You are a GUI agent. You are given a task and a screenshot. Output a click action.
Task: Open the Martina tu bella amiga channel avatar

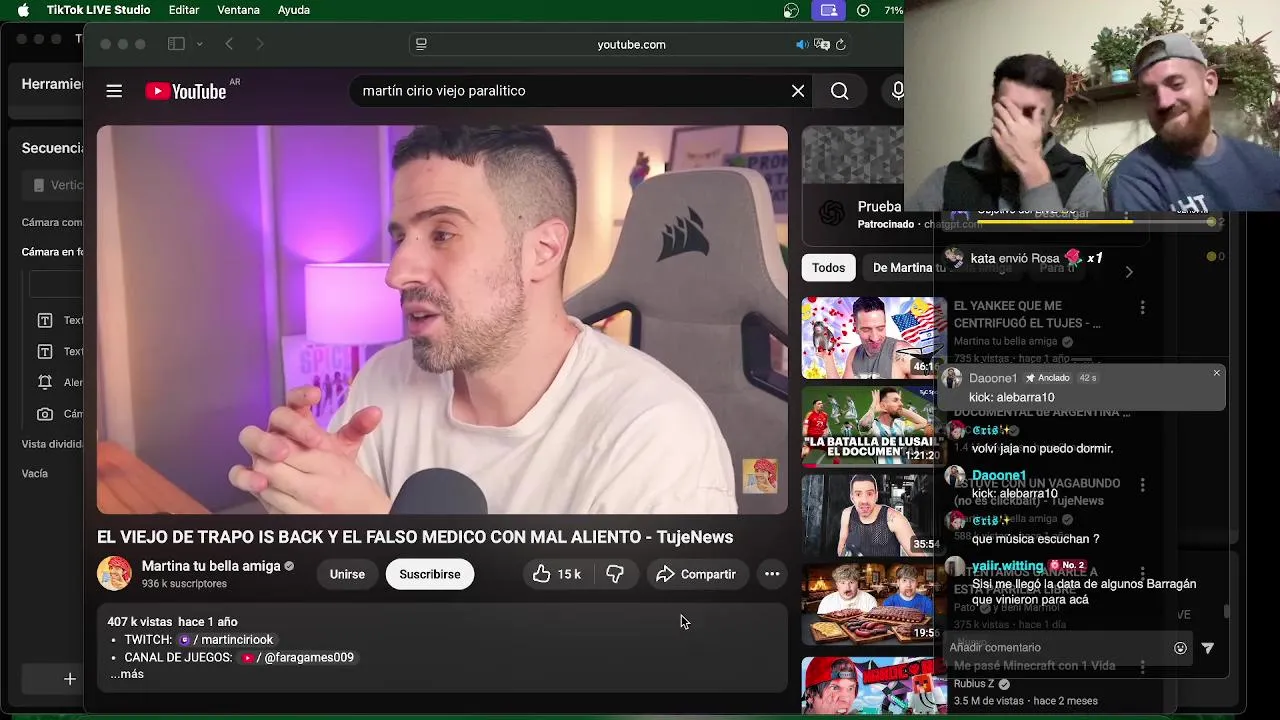114,574
